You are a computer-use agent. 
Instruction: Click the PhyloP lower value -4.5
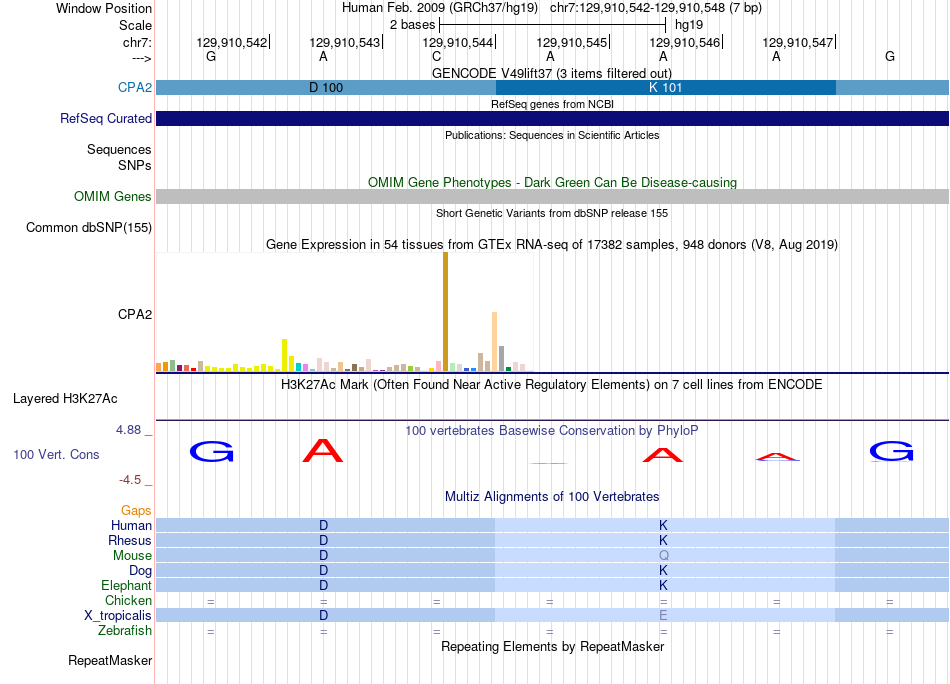pyautogui.click(x=130, y=480)
